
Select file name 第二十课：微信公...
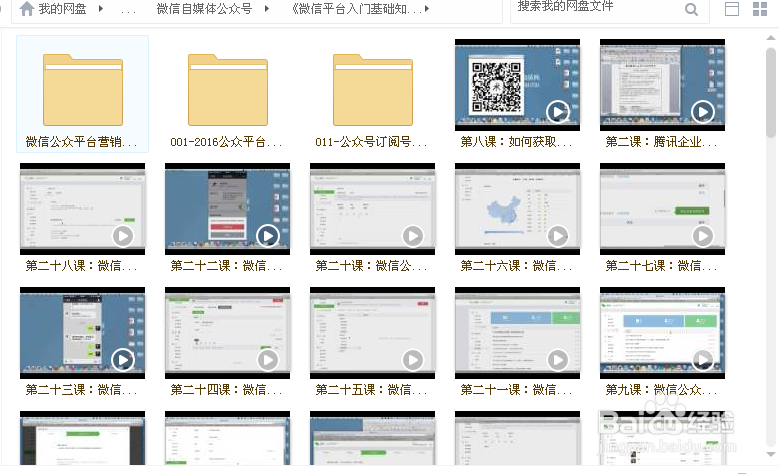(x=371, y=266)
